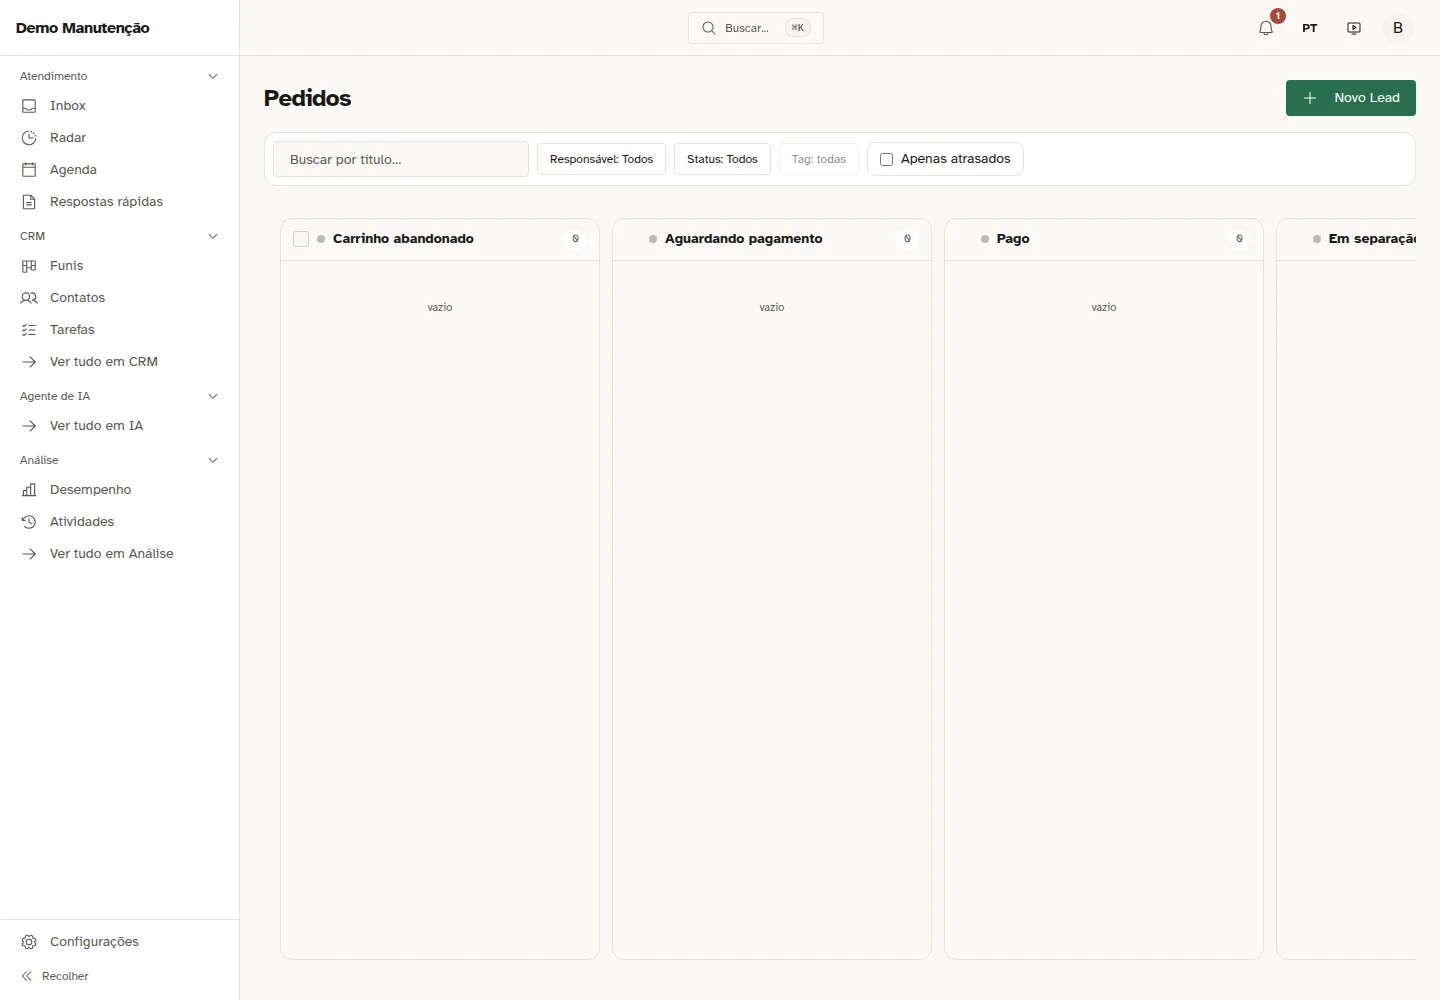Click the global Buscar search box

tap(756, 28)
